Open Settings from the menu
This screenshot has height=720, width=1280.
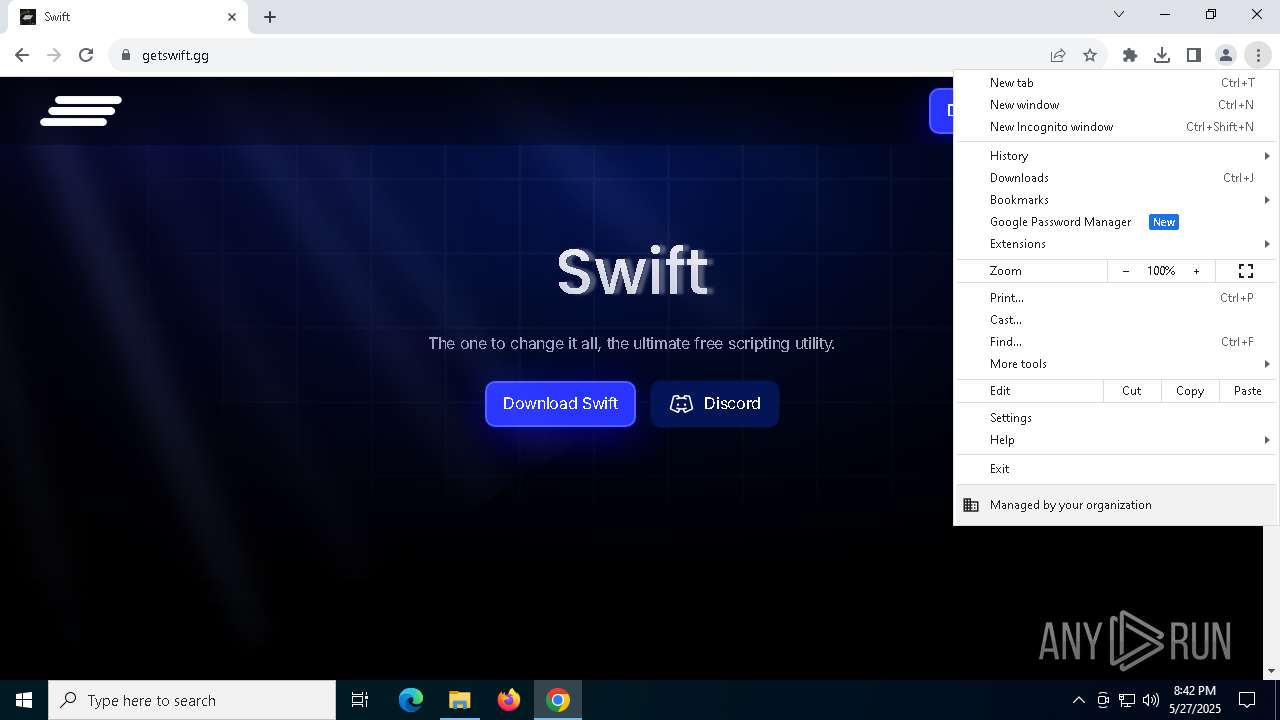1116,418
